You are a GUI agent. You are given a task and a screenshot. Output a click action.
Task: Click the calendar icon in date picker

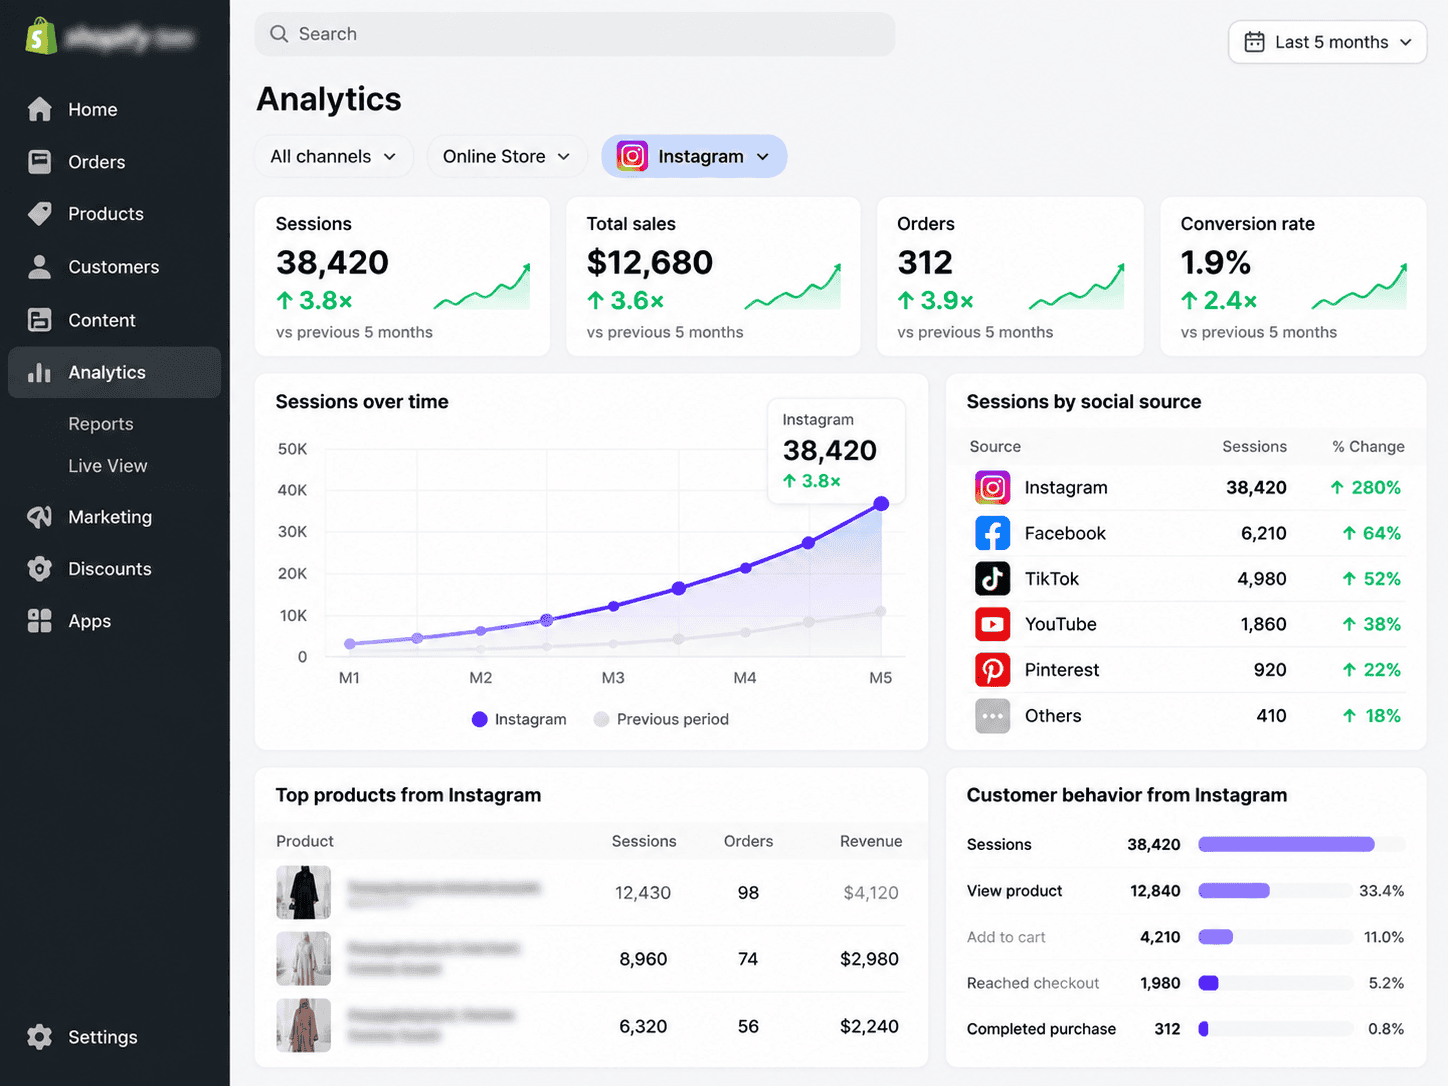point(1254,42)
